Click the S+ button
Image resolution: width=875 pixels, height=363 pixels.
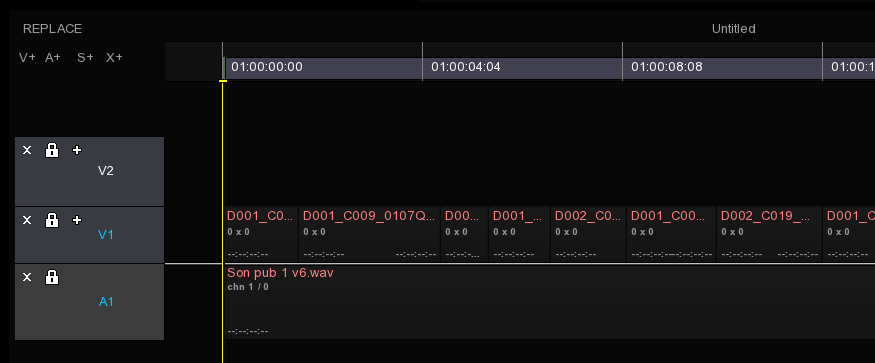(x=85, y=58)
